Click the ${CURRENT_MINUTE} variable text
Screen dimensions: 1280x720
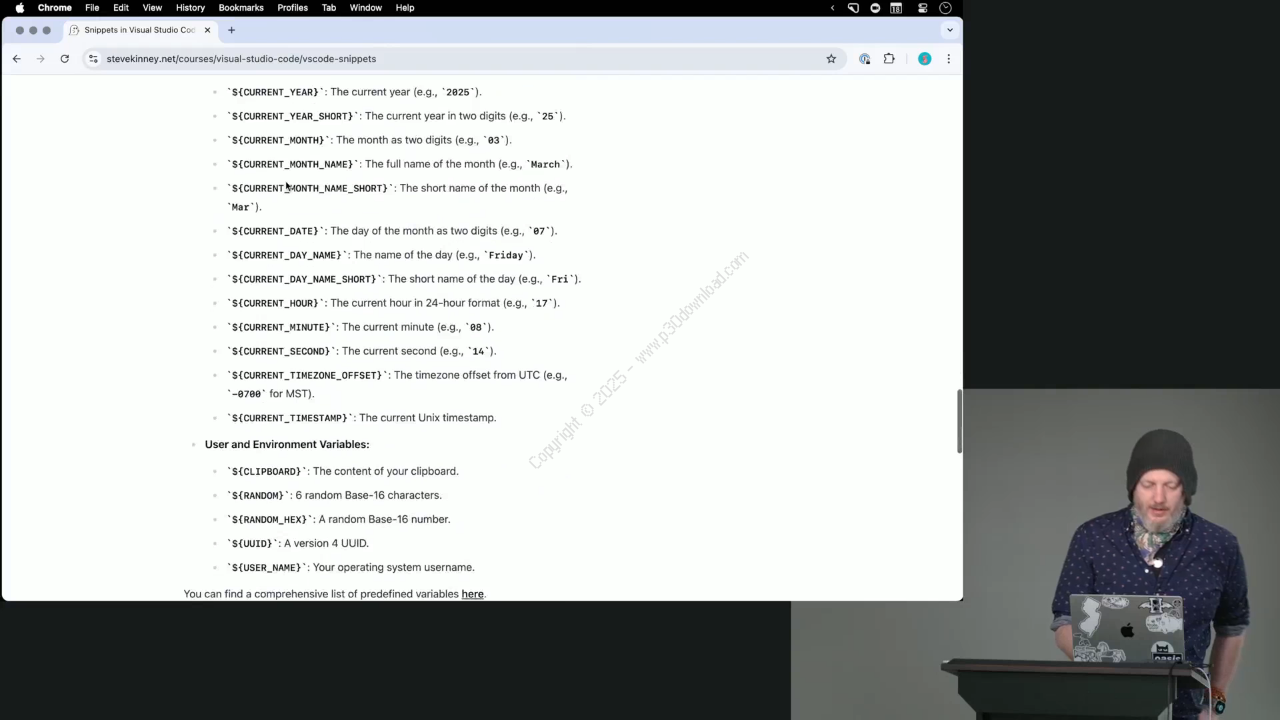pyautogui.click(x=281, y=327)
